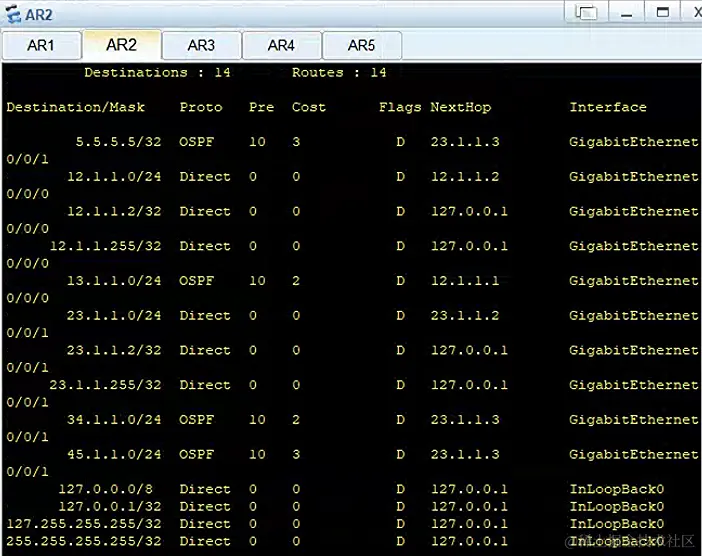Click the 127.255.255.255/32 destination entry

click(x=84, y=524)
